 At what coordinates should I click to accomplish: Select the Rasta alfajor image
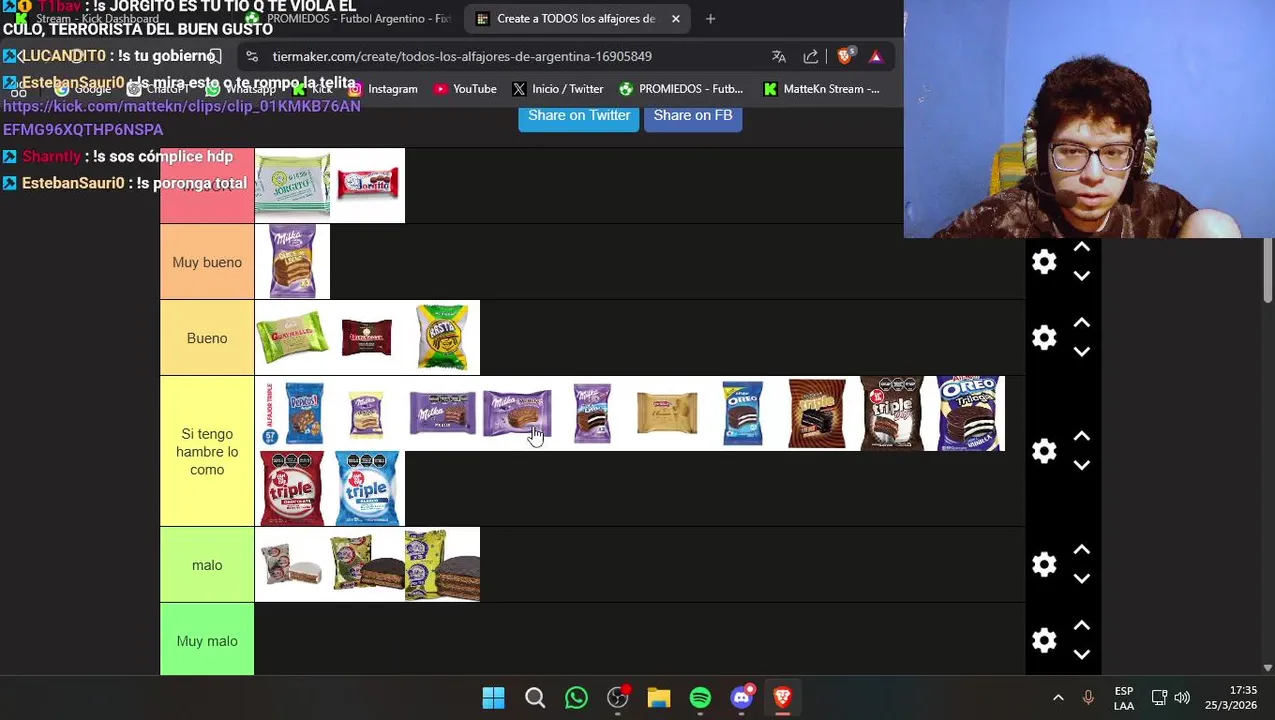coord(442,338)
